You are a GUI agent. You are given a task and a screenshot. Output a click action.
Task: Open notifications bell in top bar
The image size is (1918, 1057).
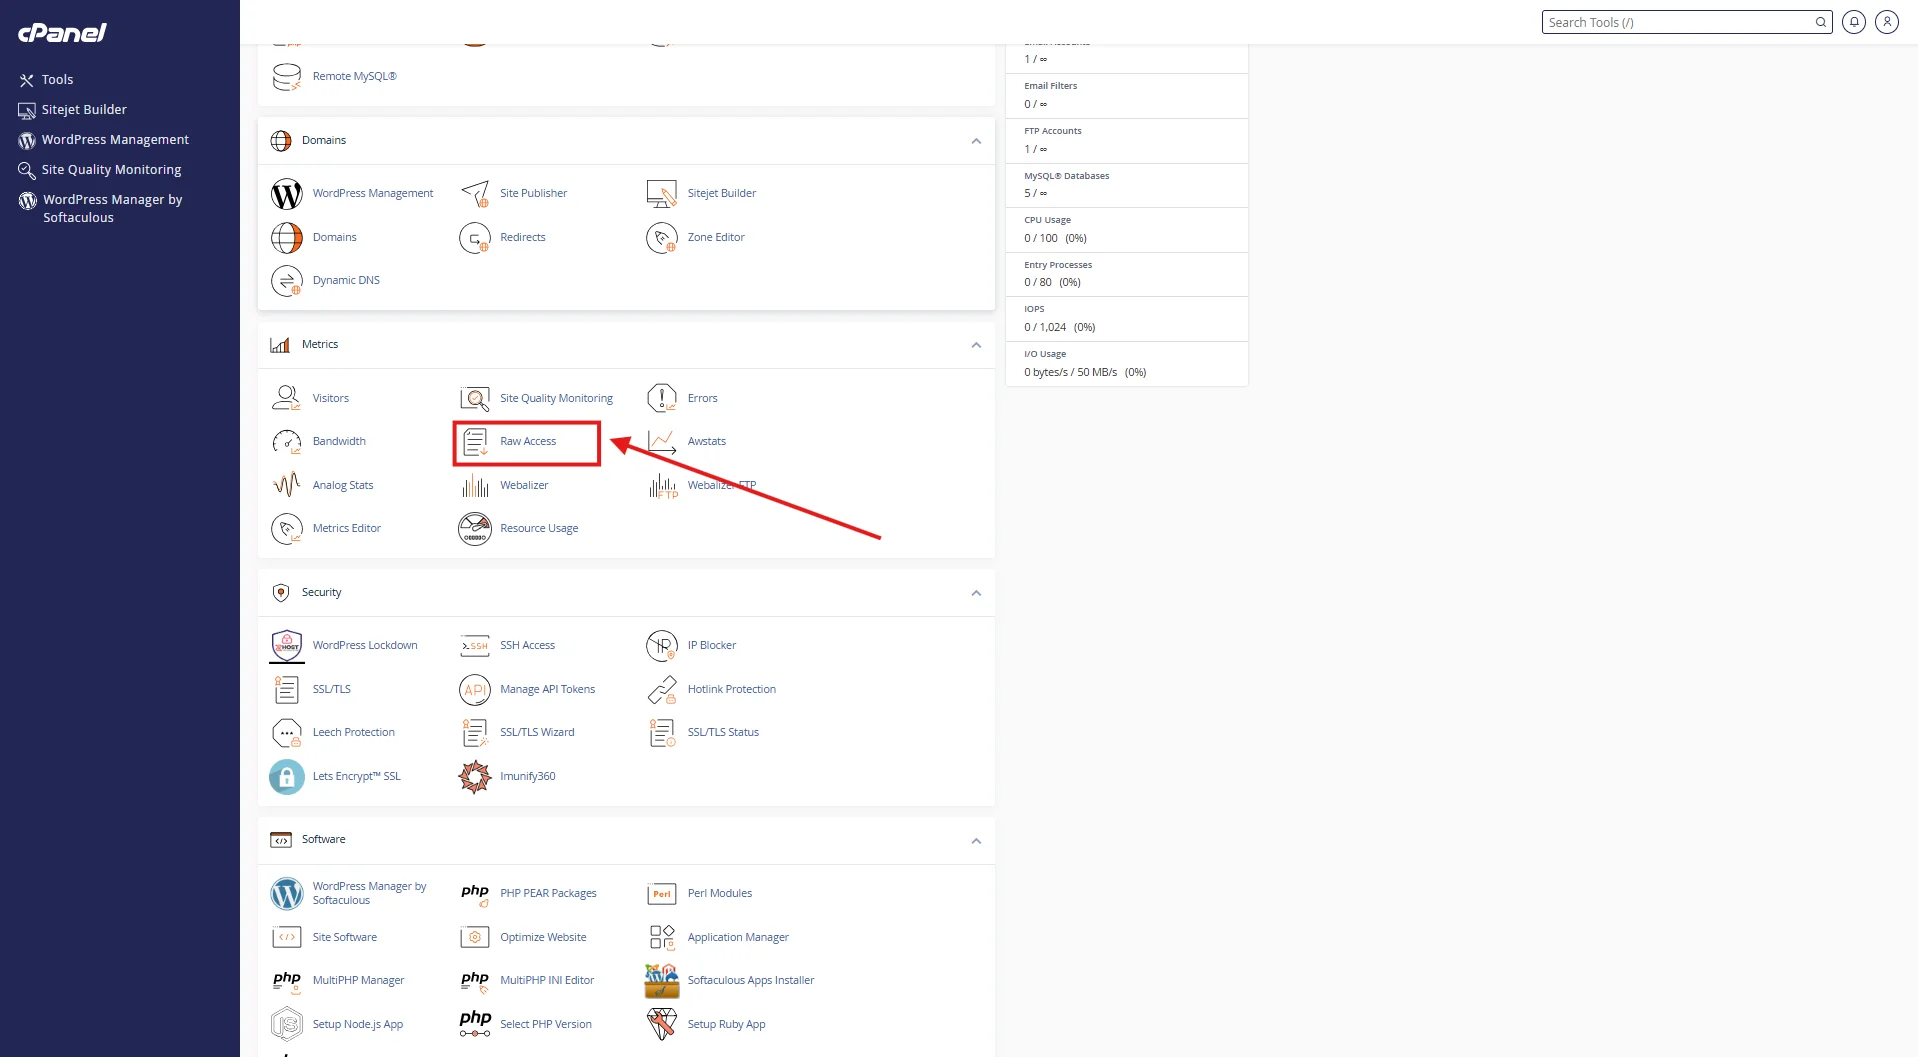[x=1854, y=22]
